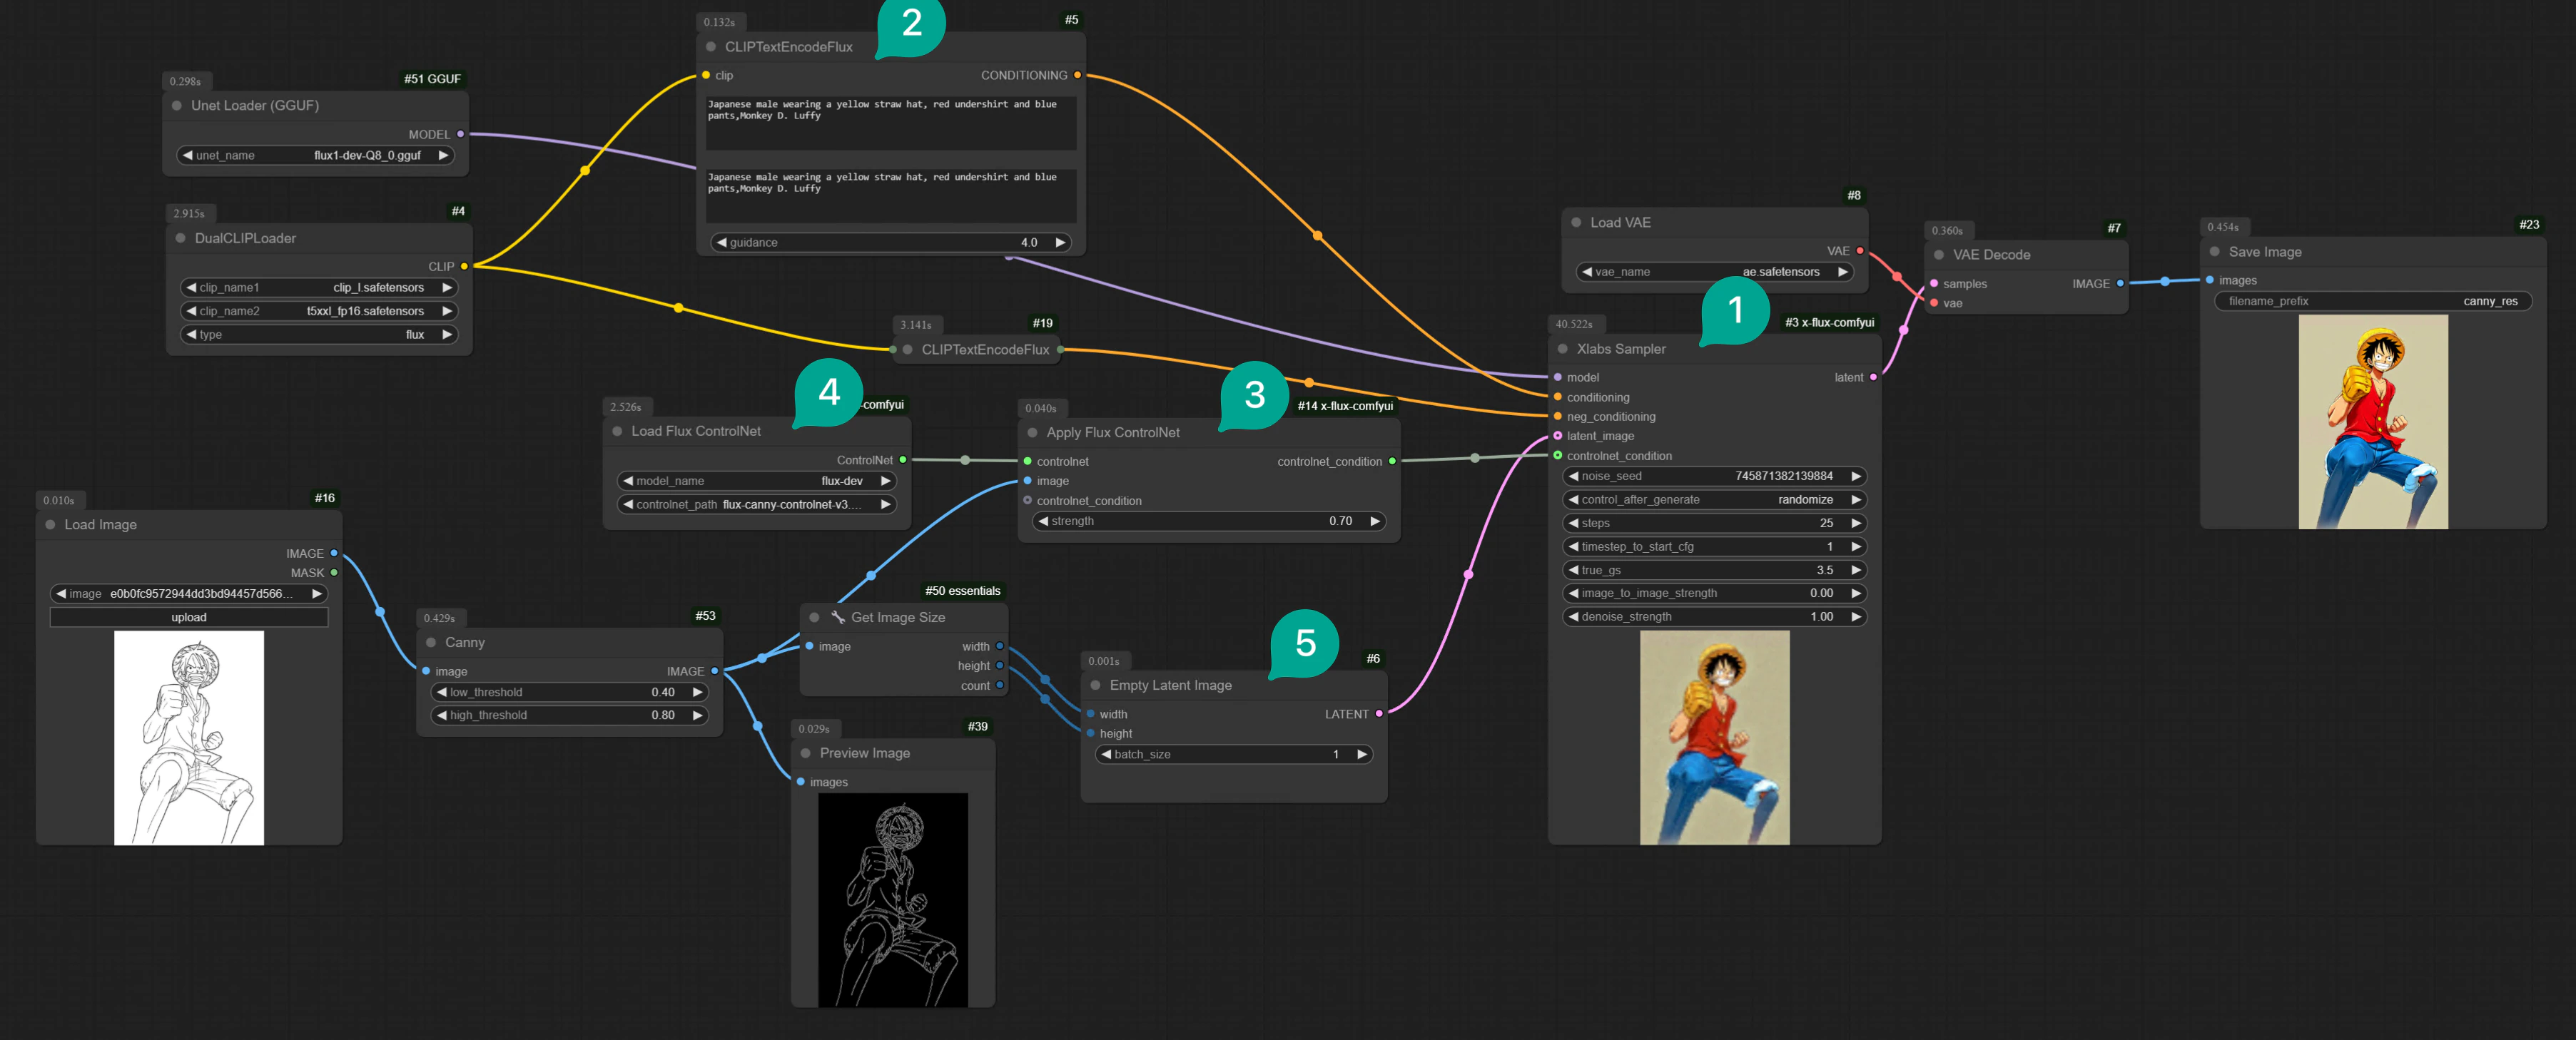
Task: Click the wrench icon on Get Image Size node
Action: click(x=838, y=617)
